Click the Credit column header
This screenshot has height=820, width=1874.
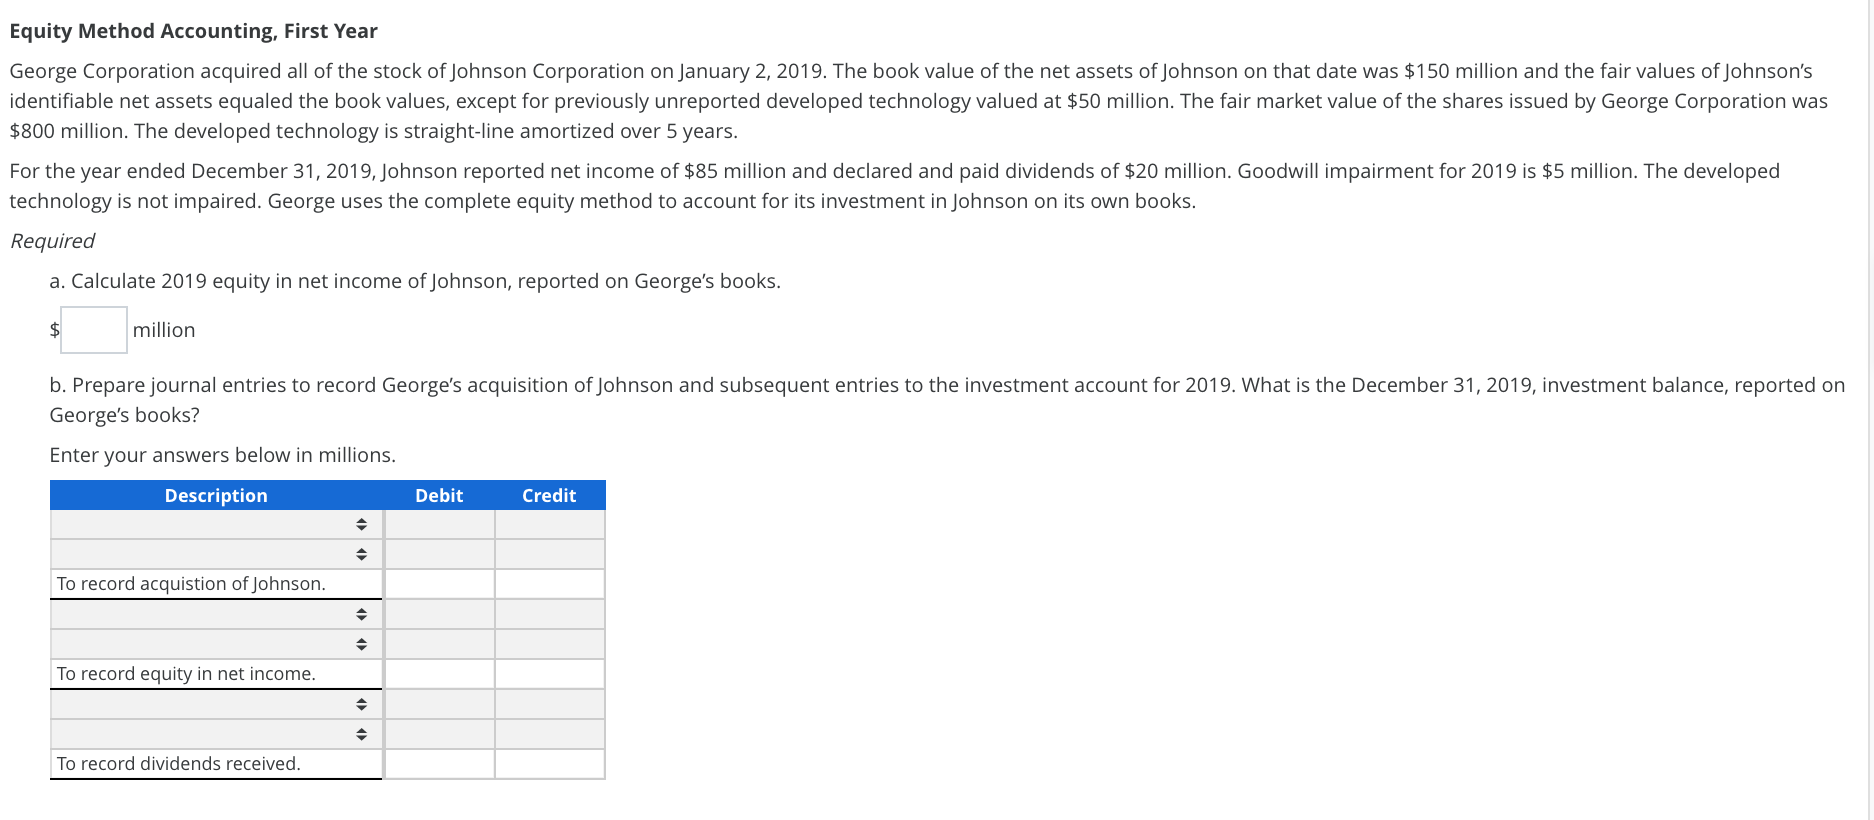tap(550, 495)
